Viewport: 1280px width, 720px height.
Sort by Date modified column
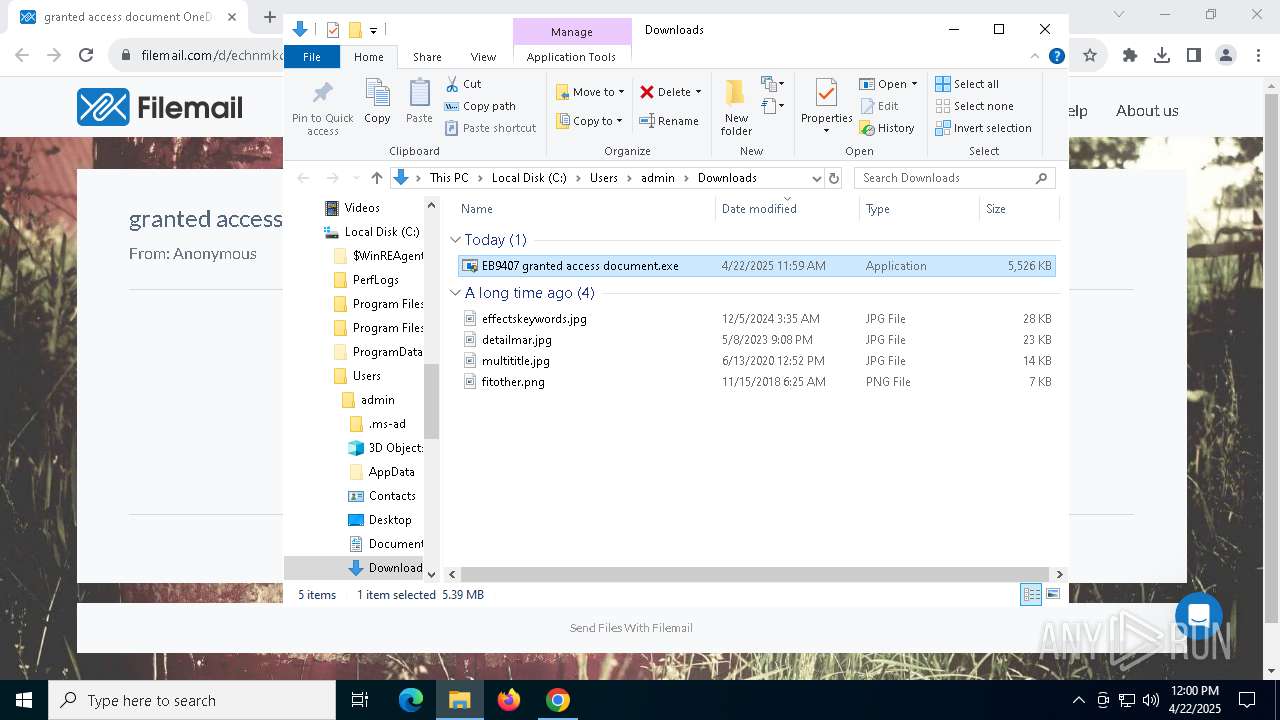pyautogui.click(x=786, y=209)
